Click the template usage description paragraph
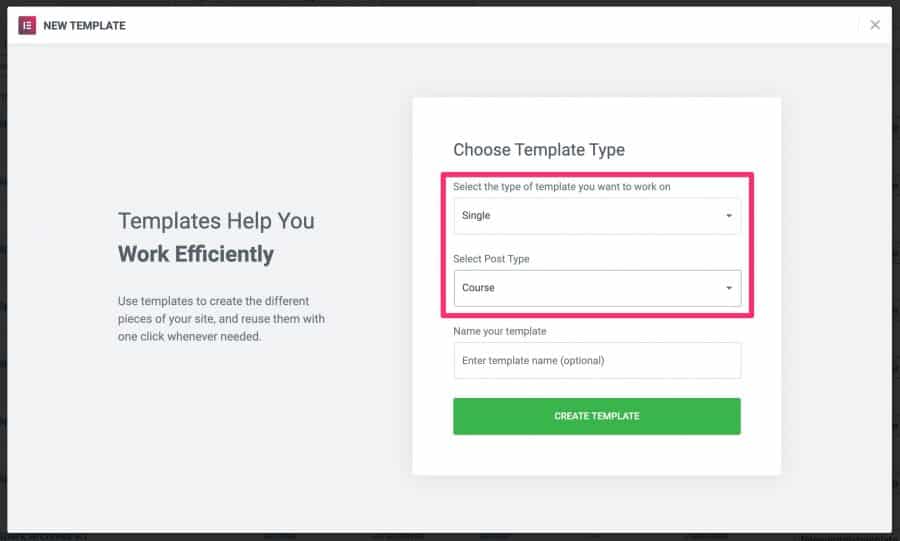900x541 pixels. point(221,319)
